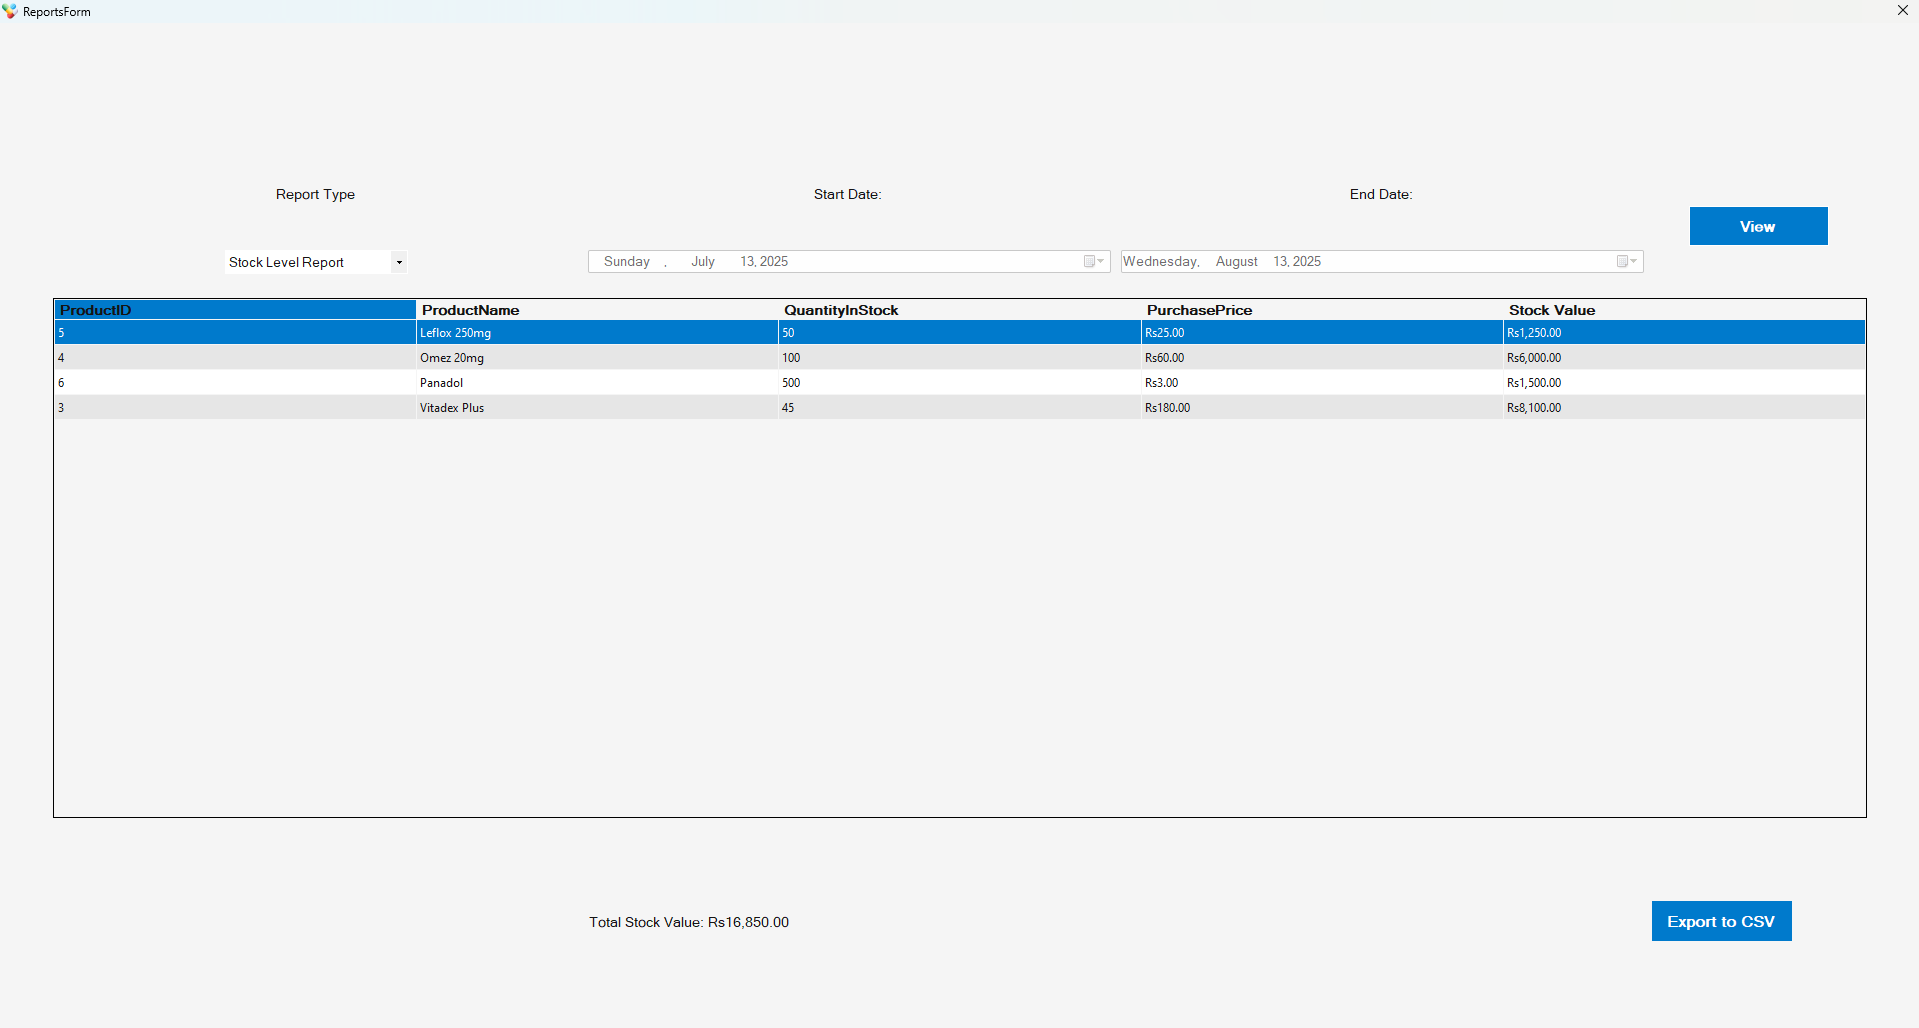Click 'Sunday' in the Start Date field
Image resolution: width=1919 pixels, height=1028 pixels.
click(x=627, y=262)
